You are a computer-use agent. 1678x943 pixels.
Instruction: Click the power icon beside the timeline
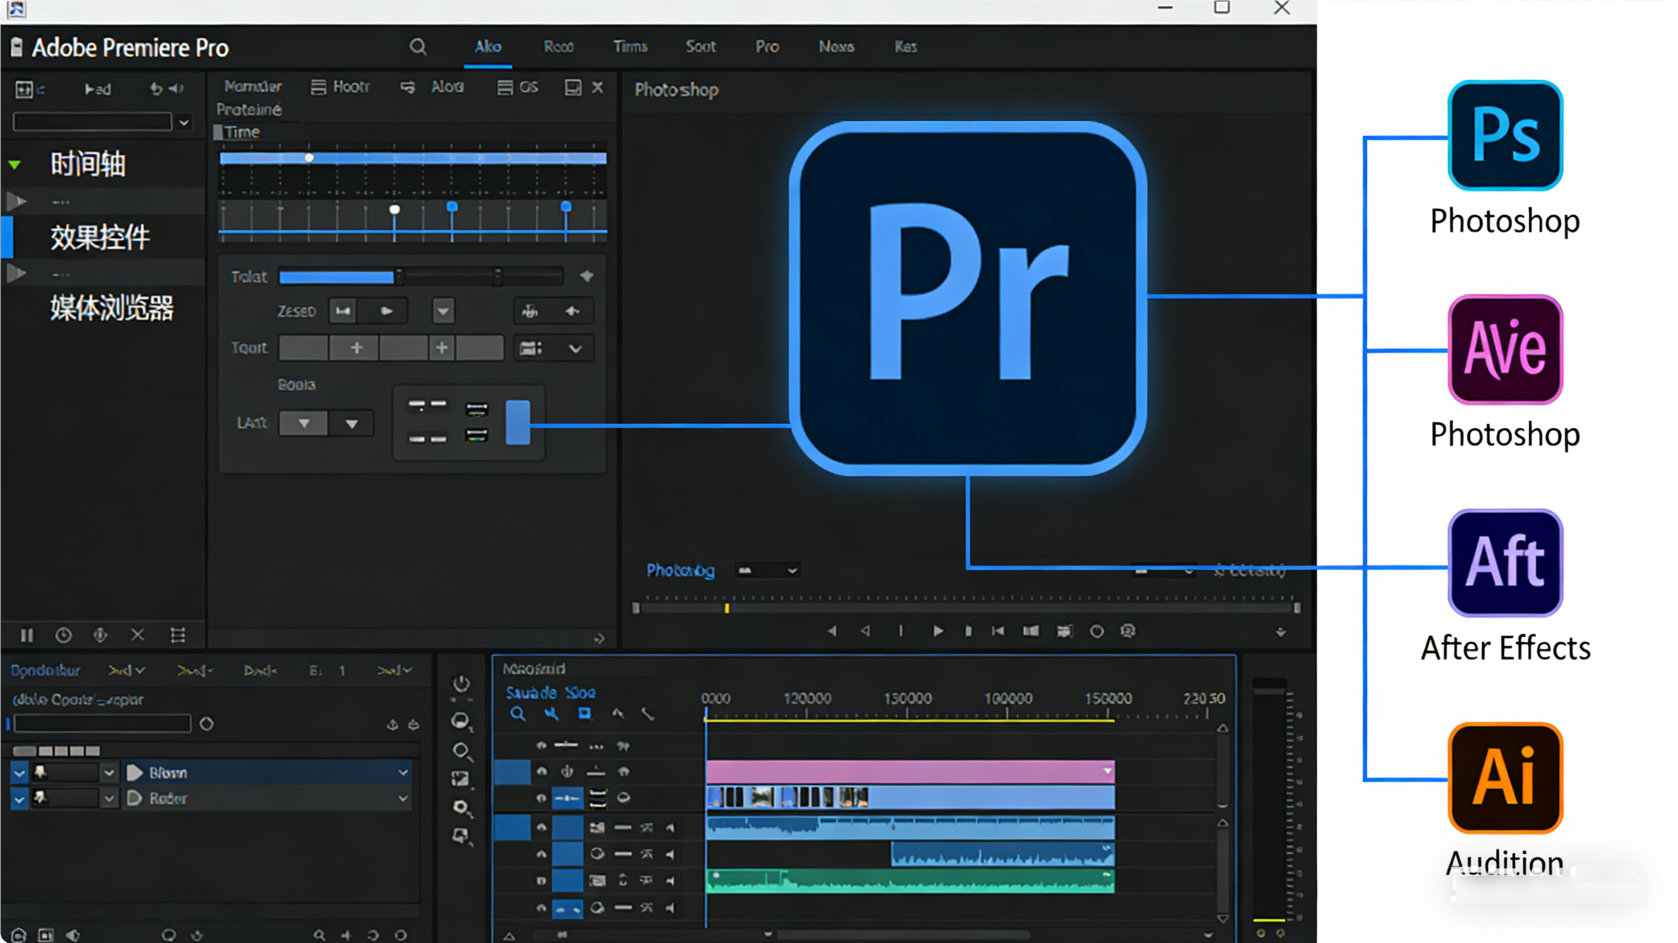point(461,684)
